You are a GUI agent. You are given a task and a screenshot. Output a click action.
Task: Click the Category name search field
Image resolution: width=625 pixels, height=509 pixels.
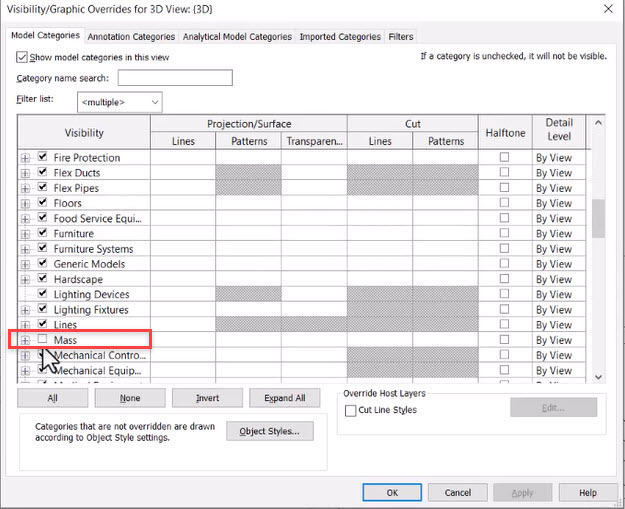(x=175, y=78)
